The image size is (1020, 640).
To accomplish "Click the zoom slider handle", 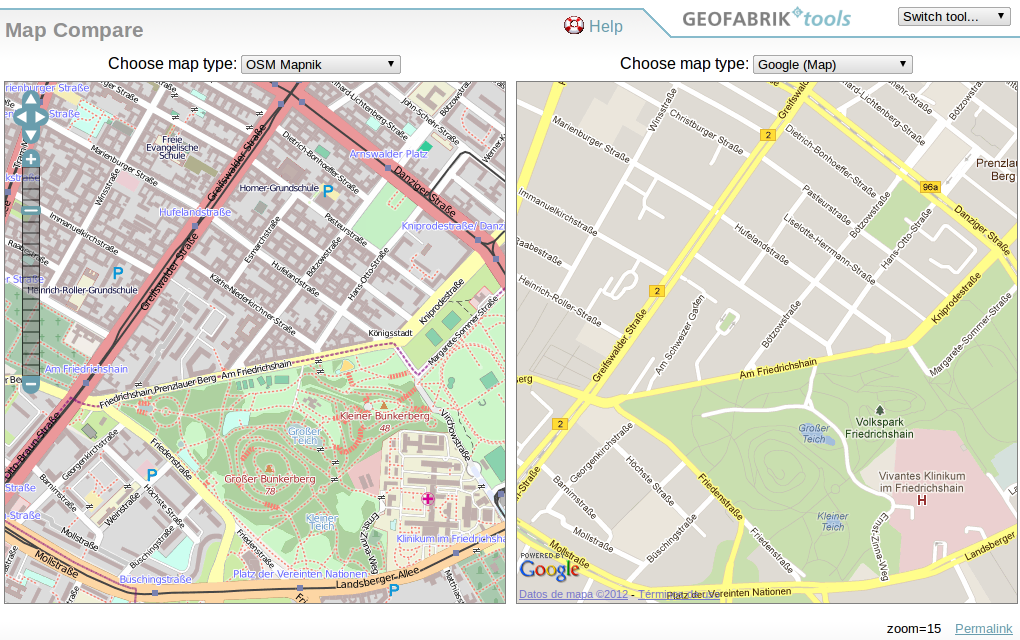I will tap(31, 211).
